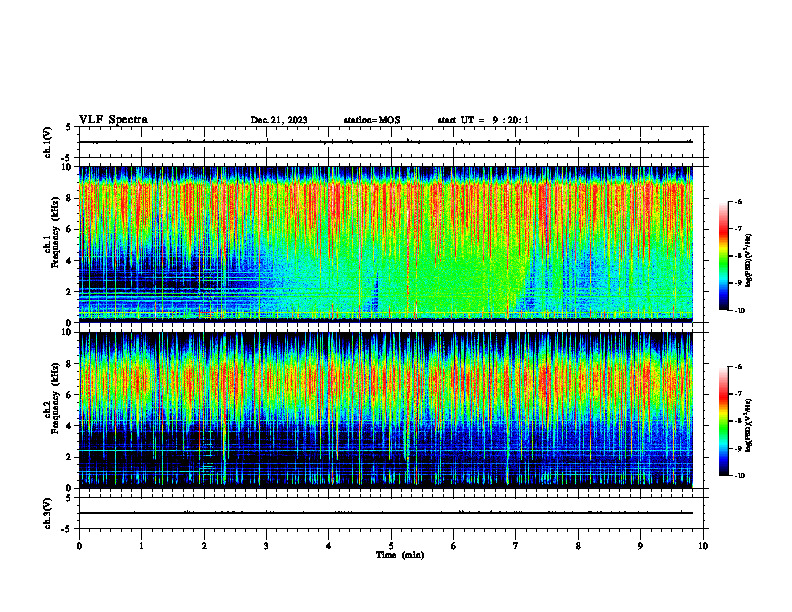Click the "6" tick on the time axis
792x612 pixels.
454,546
